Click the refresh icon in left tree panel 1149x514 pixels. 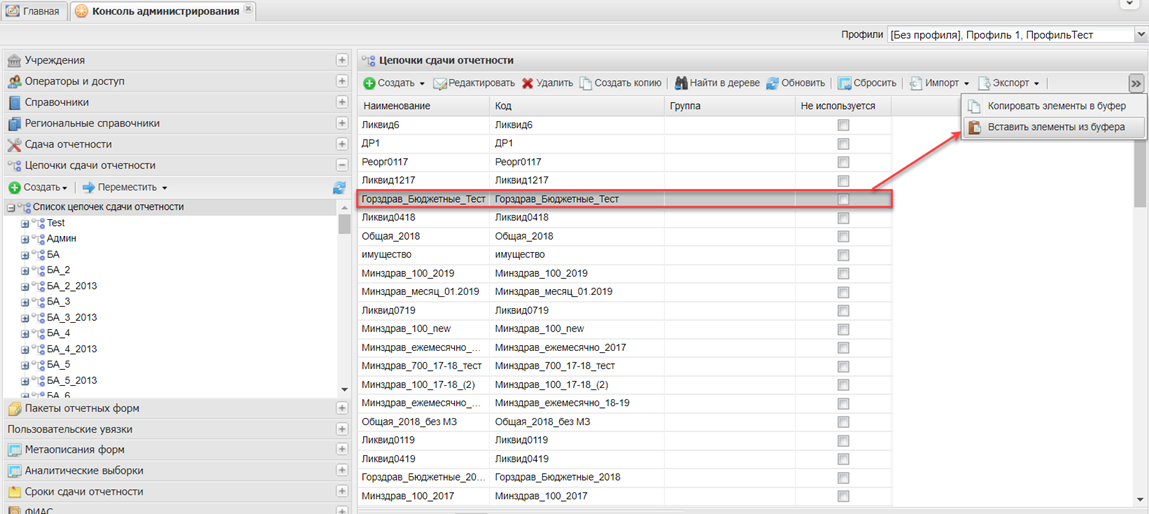(x=339, y=187)
